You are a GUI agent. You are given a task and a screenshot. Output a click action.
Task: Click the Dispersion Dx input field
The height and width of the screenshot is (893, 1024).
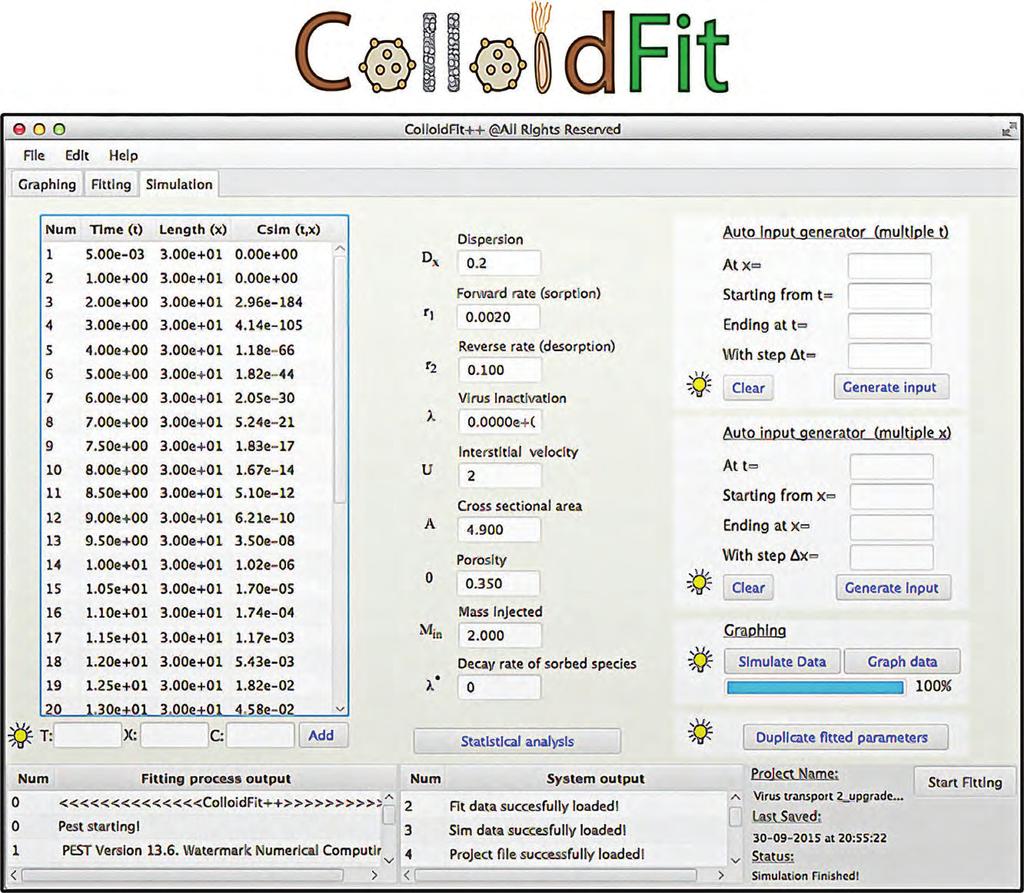[499, 263]
